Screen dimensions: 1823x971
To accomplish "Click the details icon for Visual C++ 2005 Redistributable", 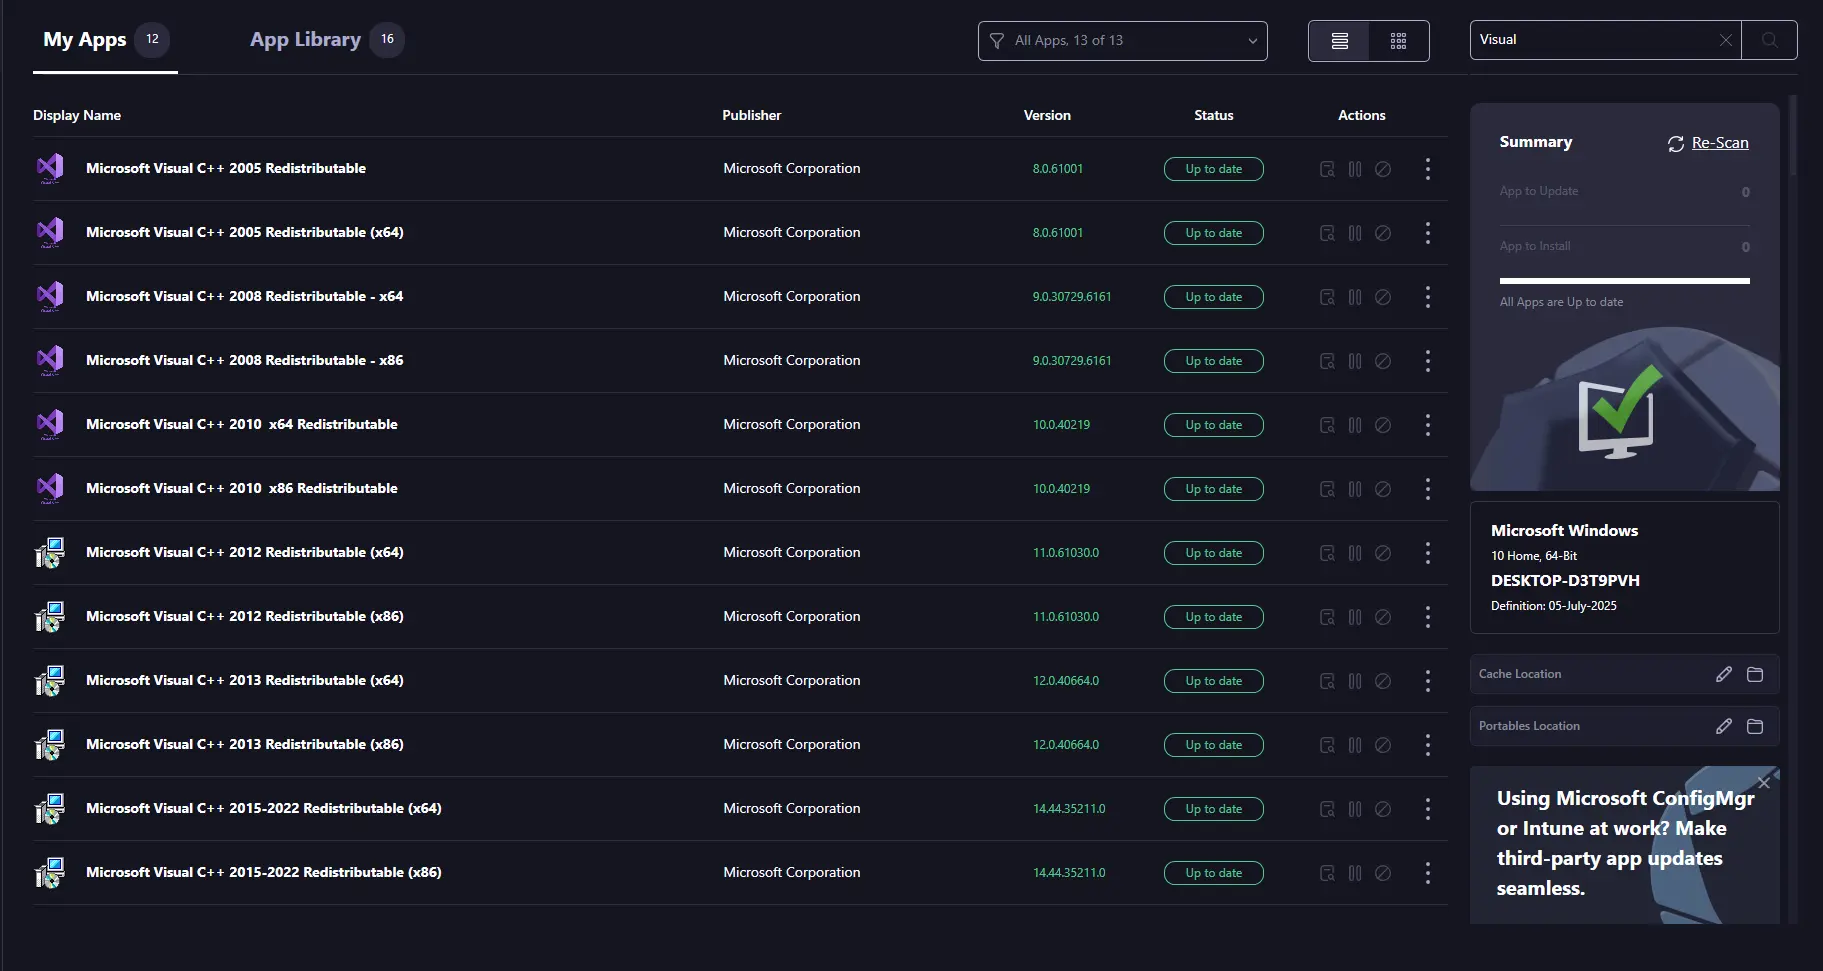I will (x=1327, y=169).
